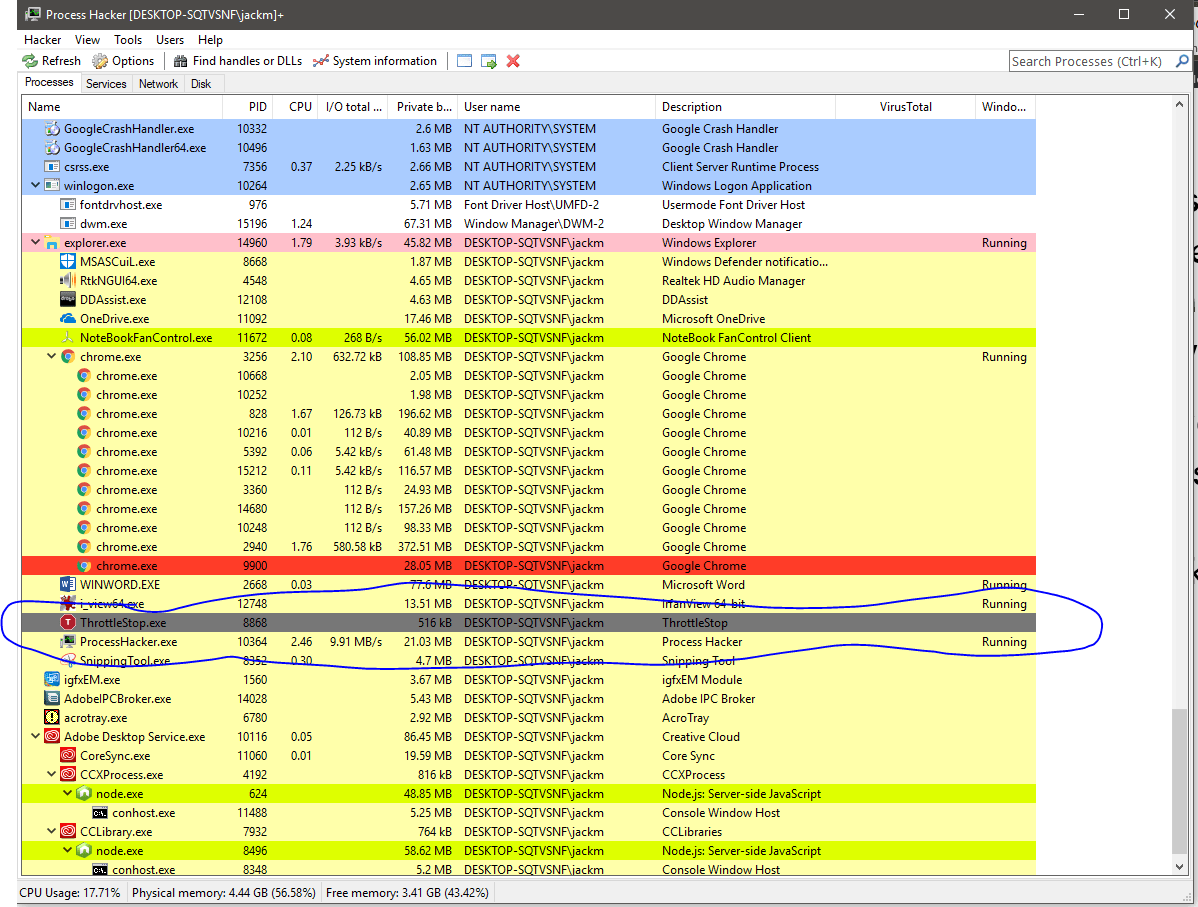The height and width of the screenshot is (907, 1198).
Task: Select the WINWORD.EXE Word icon
Action: pyautogui.click(x=68, y=585)
